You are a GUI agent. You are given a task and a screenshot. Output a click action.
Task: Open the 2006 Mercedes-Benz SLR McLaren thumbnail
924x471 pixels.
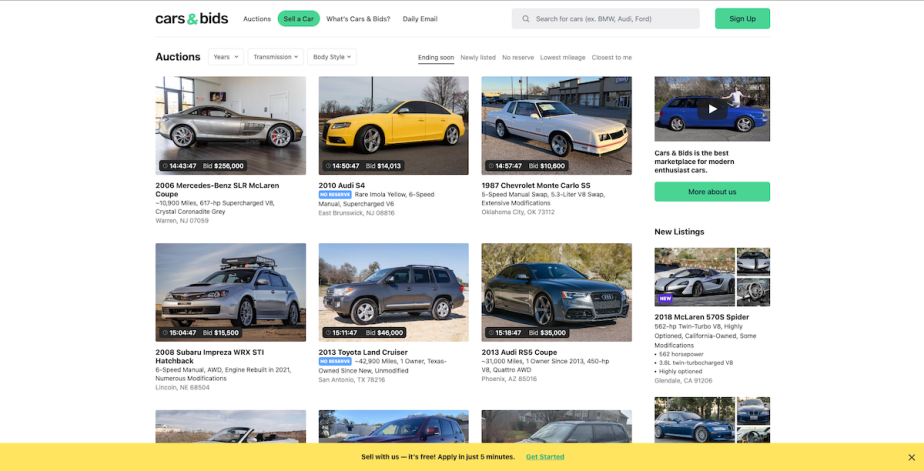point(230,125)
